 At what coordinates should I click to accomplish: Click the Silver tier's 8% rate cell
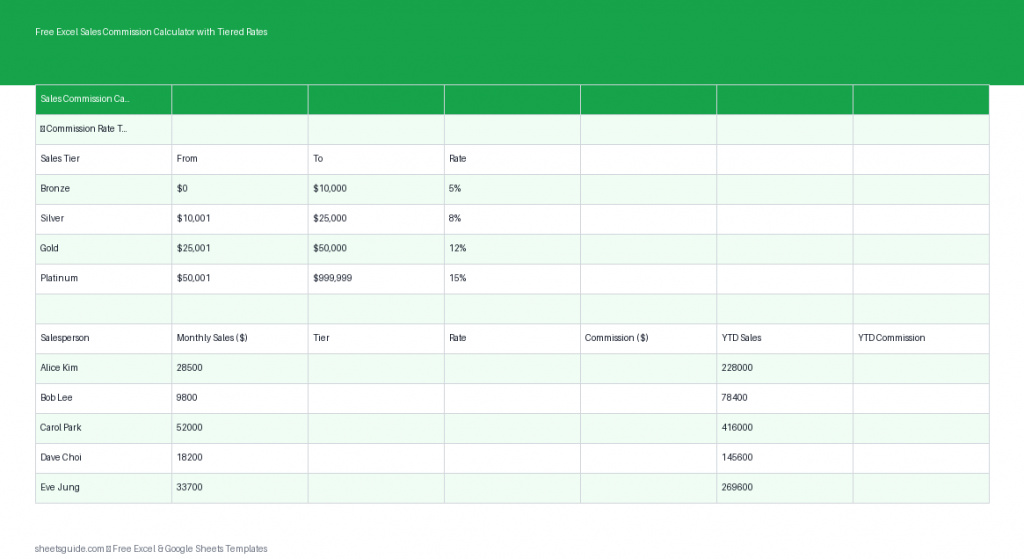(x=512, y=218)
